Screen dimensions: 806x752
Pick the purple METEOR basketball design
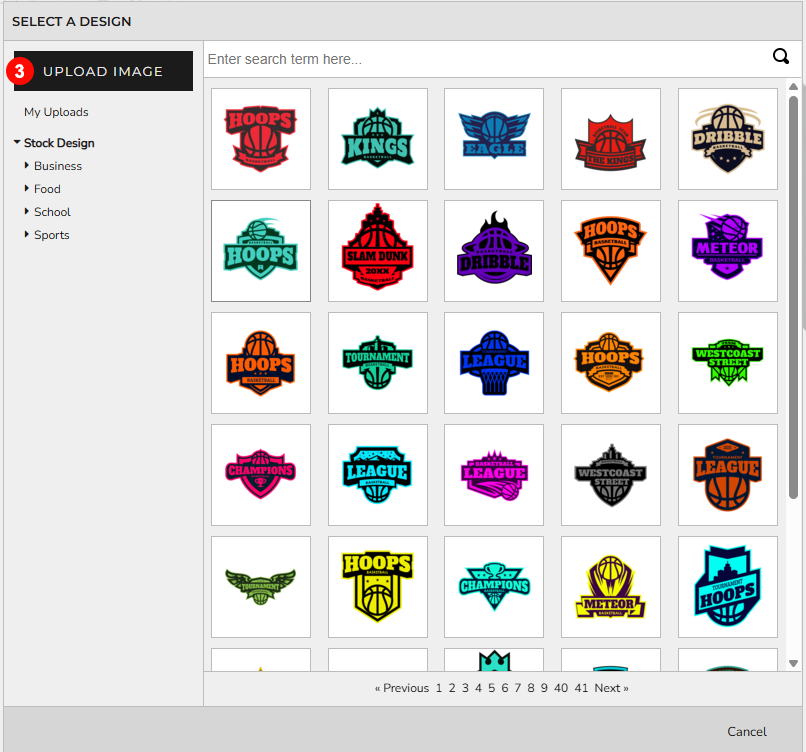(728, 251)
